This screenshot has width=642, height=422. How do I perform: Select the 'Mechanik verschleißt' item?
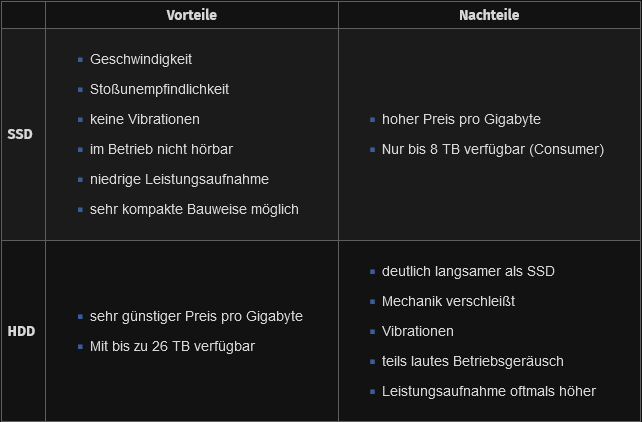click(448, 301)
